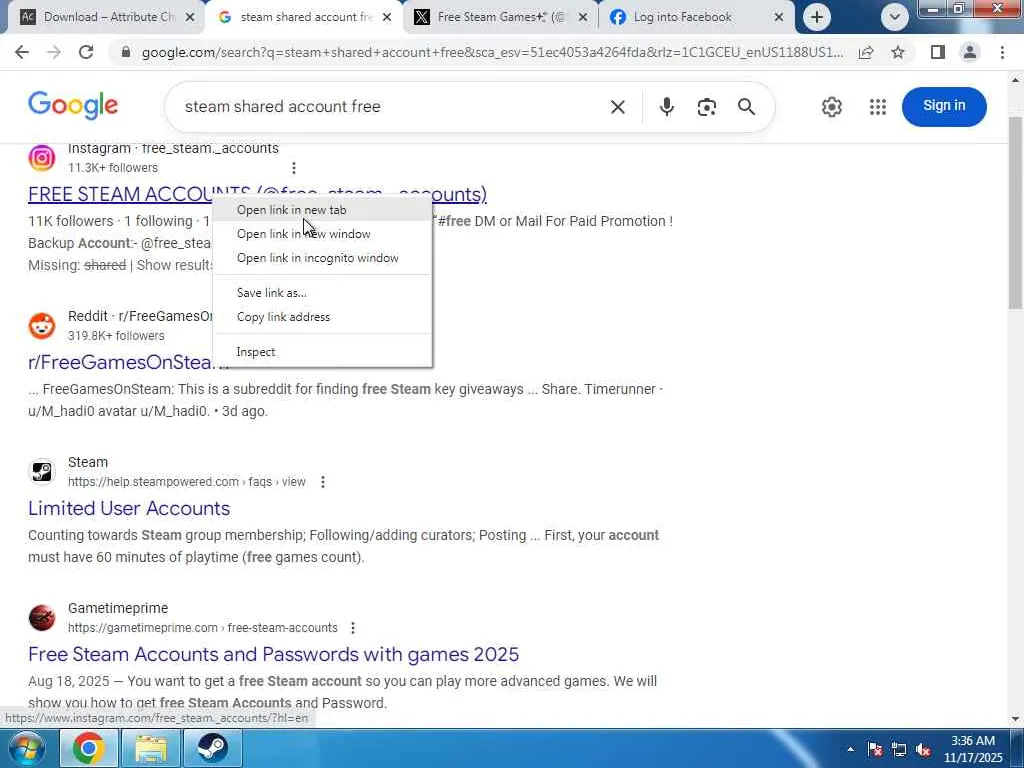Open Google Lens image search icon
The height and width of the screenshot is (768, 1024).
point(707,106)
